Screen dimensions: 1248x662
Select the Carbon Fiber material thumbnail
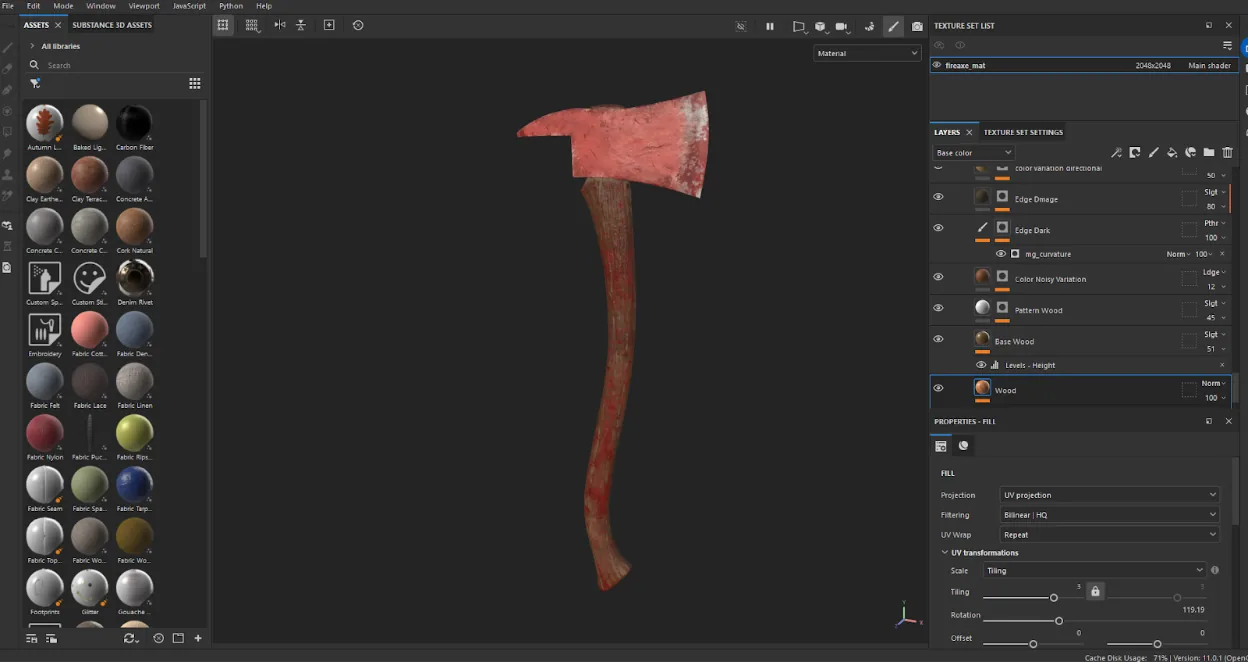pyautogui.click(x=134, y=123)
